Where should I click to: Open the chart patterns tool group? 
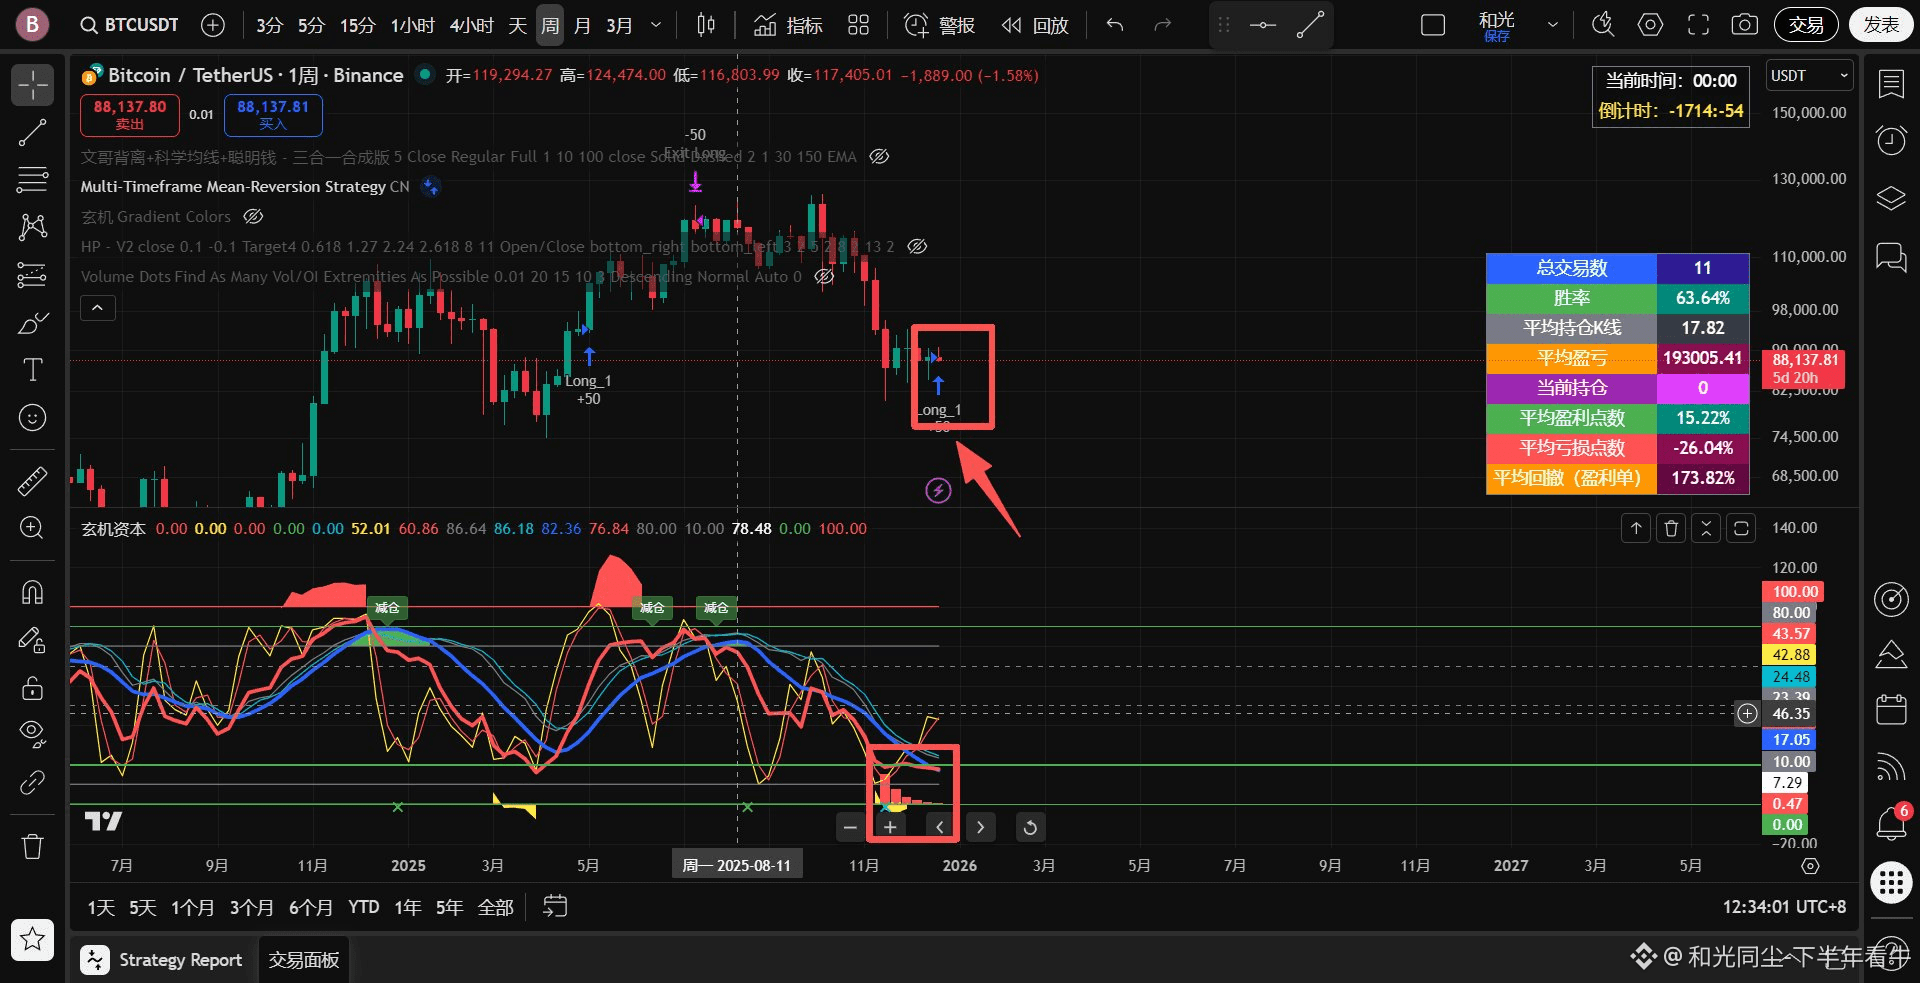32,227
